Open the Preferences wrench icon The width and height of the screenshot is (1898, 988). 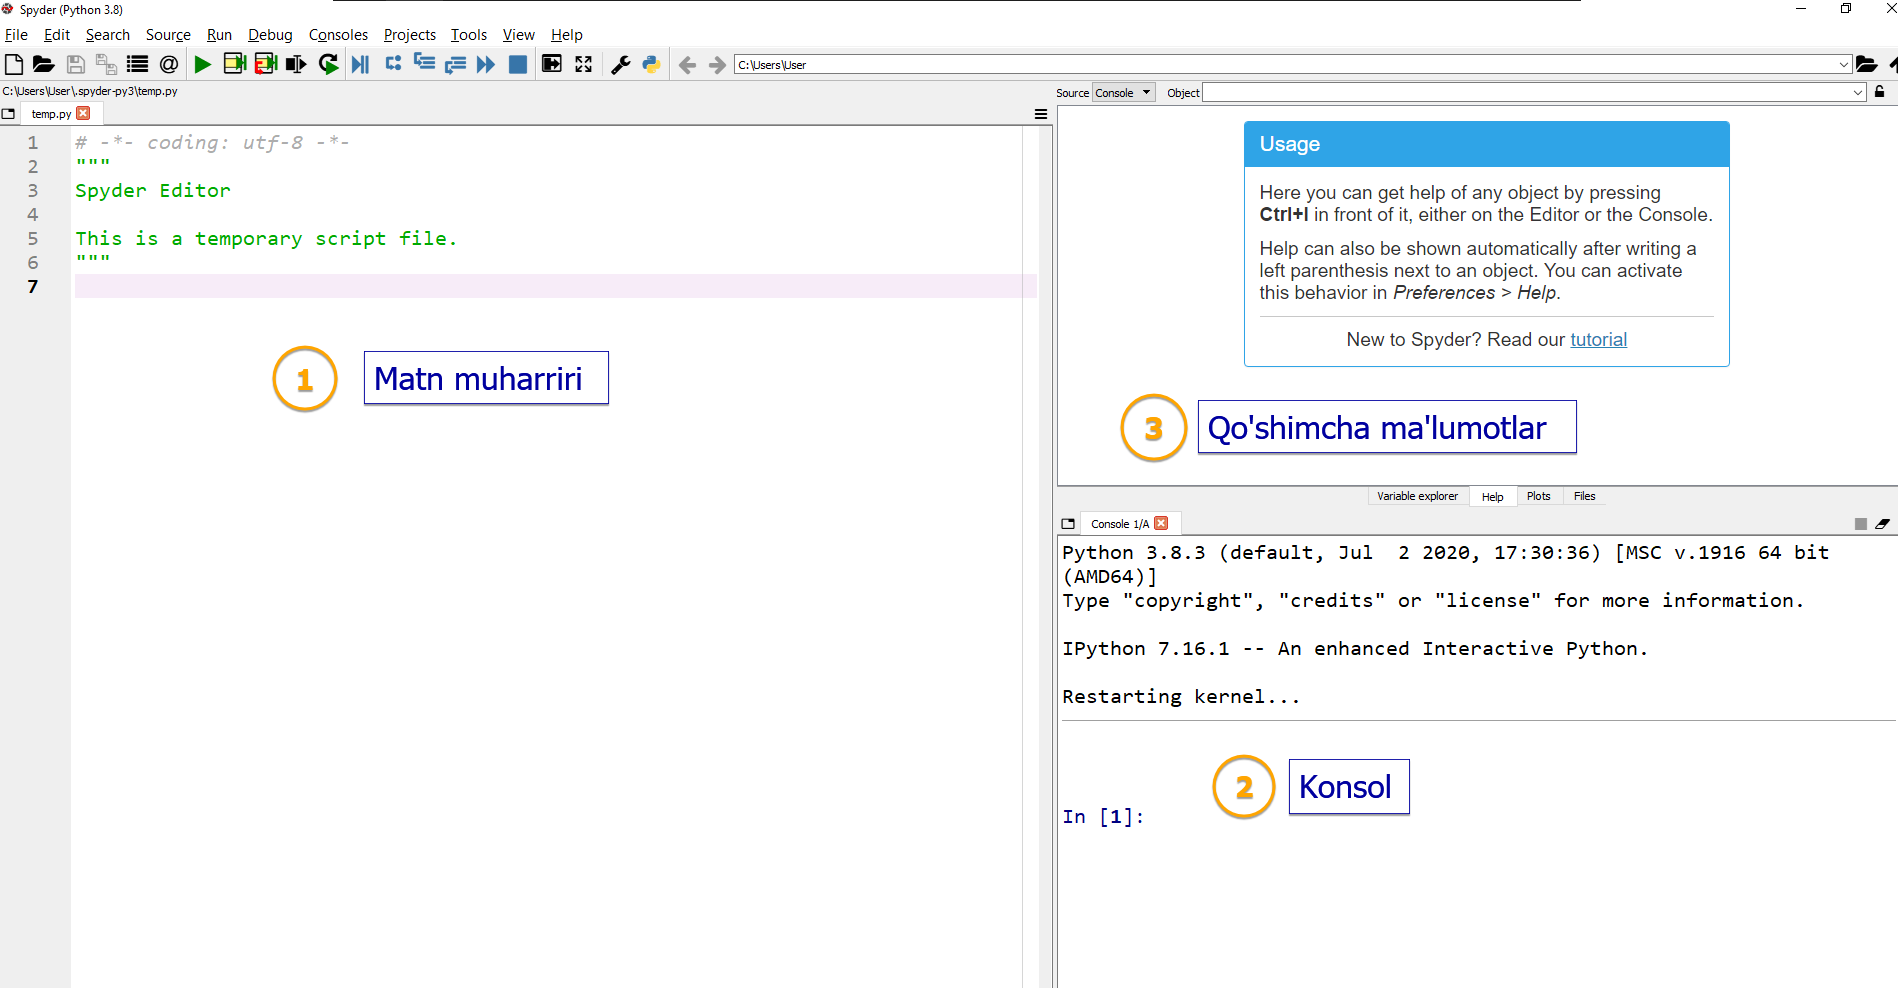tap(620, 65)
